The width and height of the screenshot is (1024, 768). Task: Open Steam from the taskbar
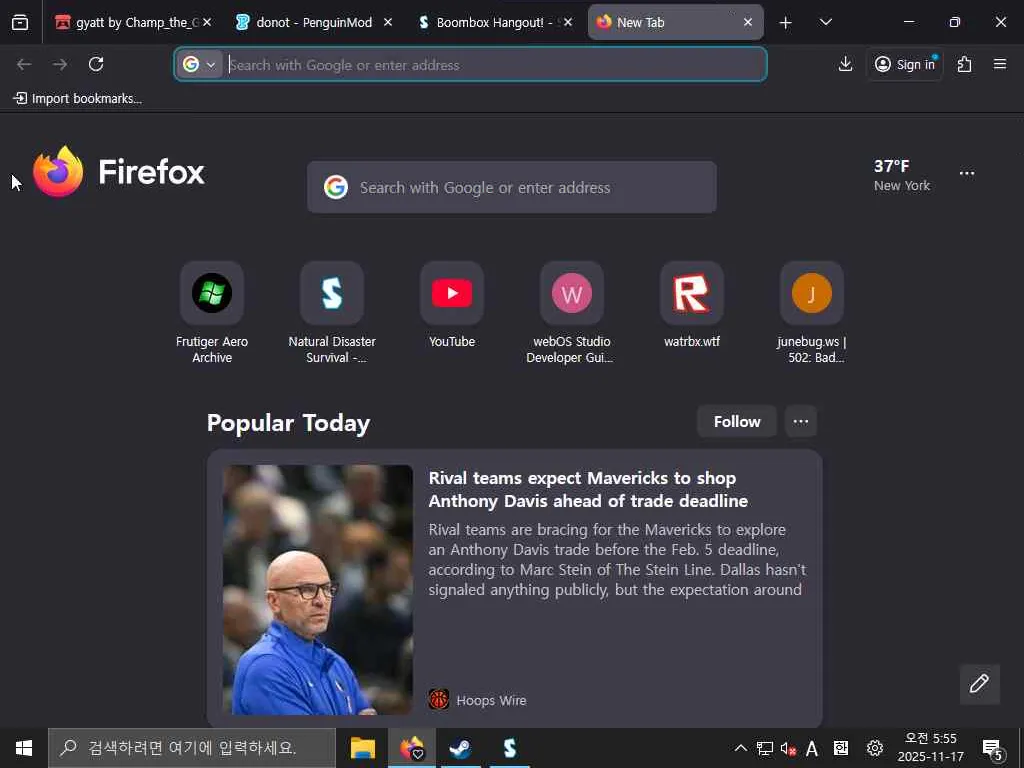pos(460,748)
